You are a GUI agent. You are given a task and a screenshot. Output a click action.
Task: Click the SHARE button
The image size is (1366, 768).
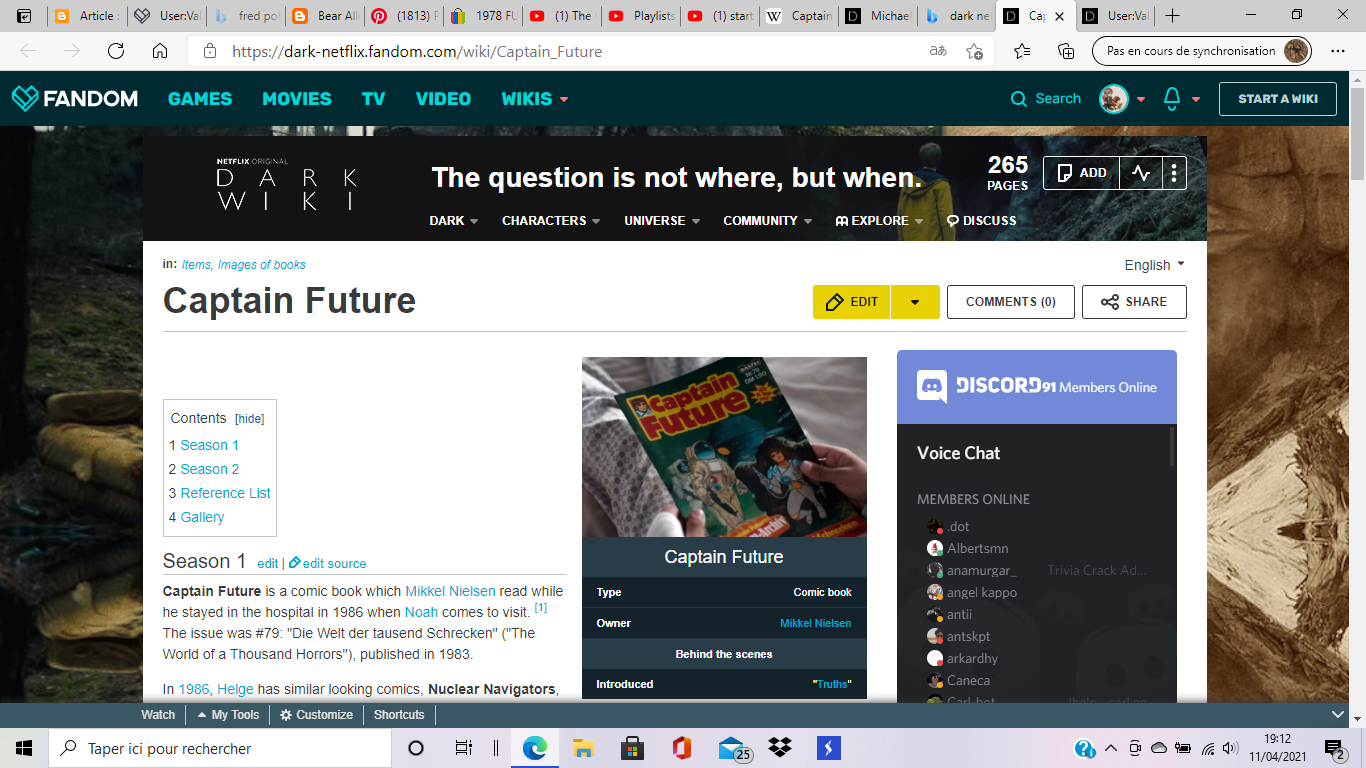pyautogui.click(x=1134, y=302)
